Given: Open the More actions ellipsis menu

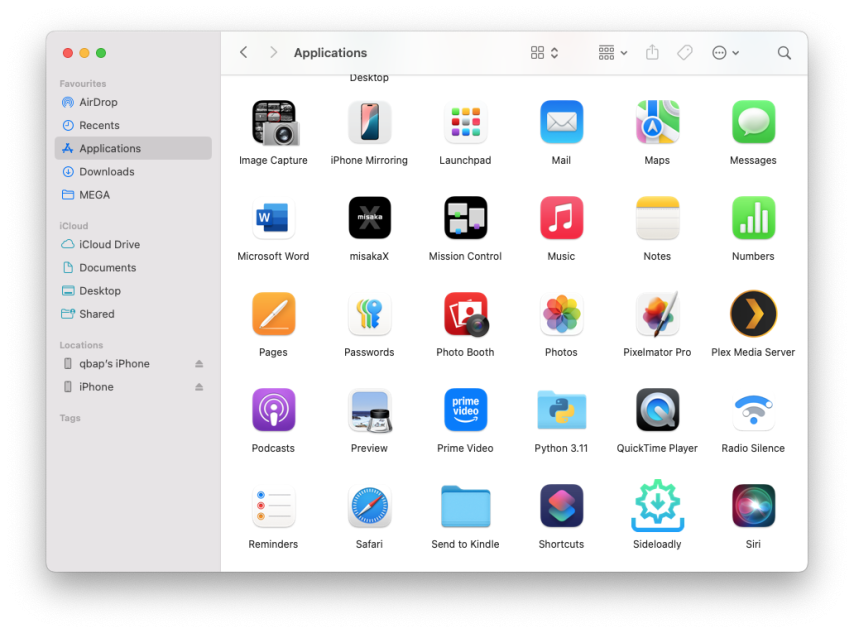Looking at the screenshot, I should coord(725,52).
